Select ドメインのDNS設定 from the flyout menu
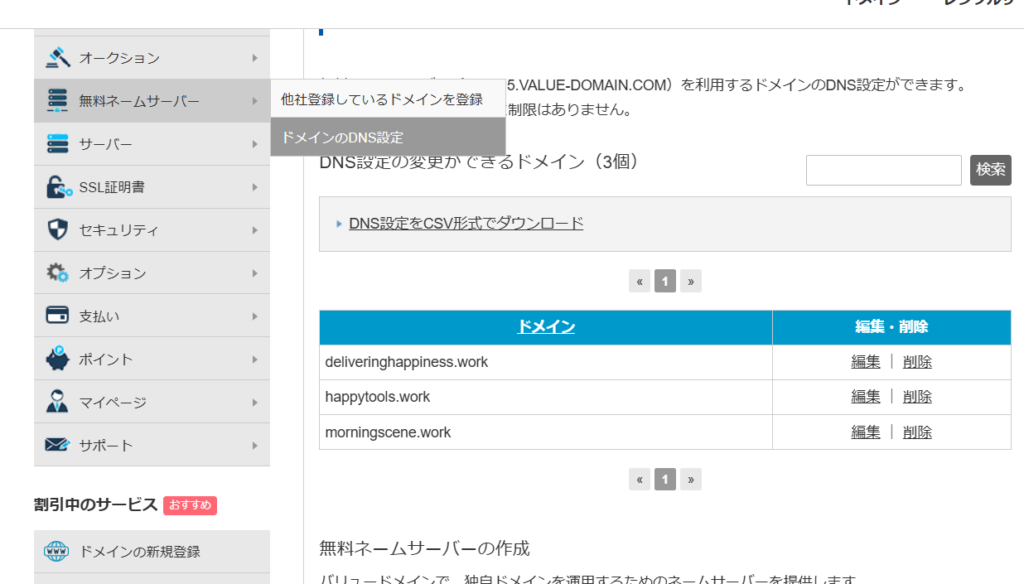The width and height of the screenshot is (1024, 584). pyautogui.click(x=342, y=137)
